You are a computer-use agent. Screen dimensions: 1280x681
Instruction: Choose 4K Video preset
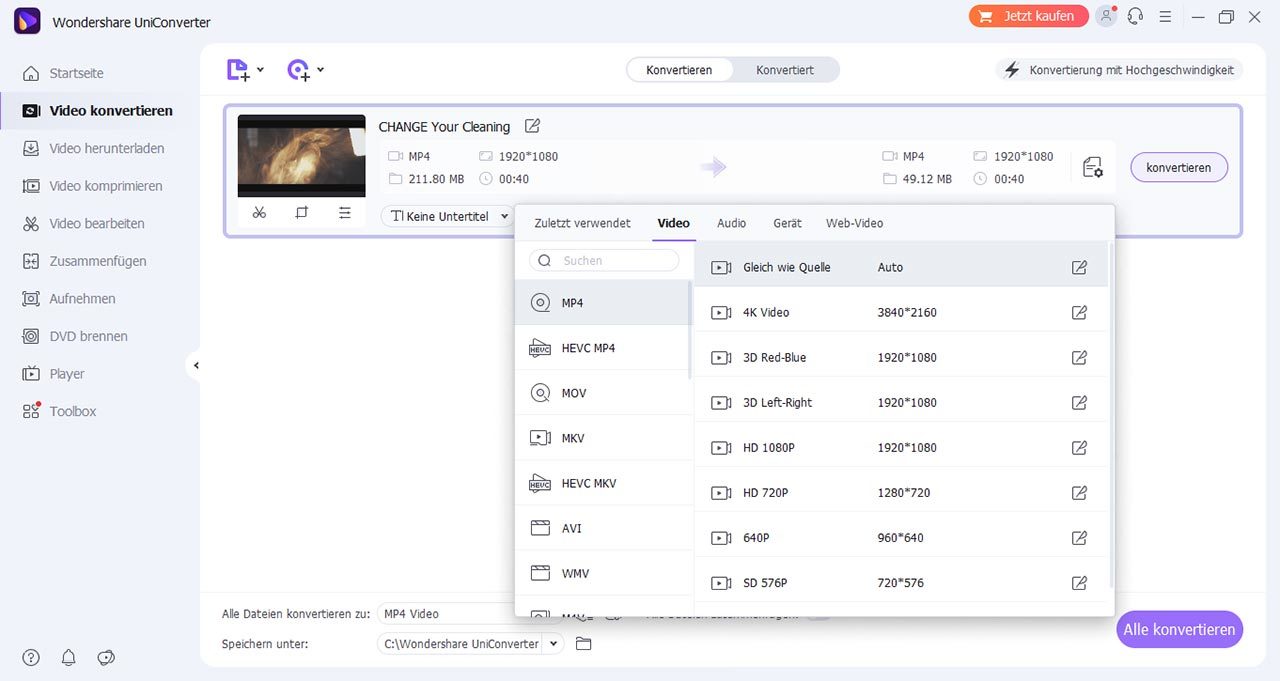click(x=900, y=312)
